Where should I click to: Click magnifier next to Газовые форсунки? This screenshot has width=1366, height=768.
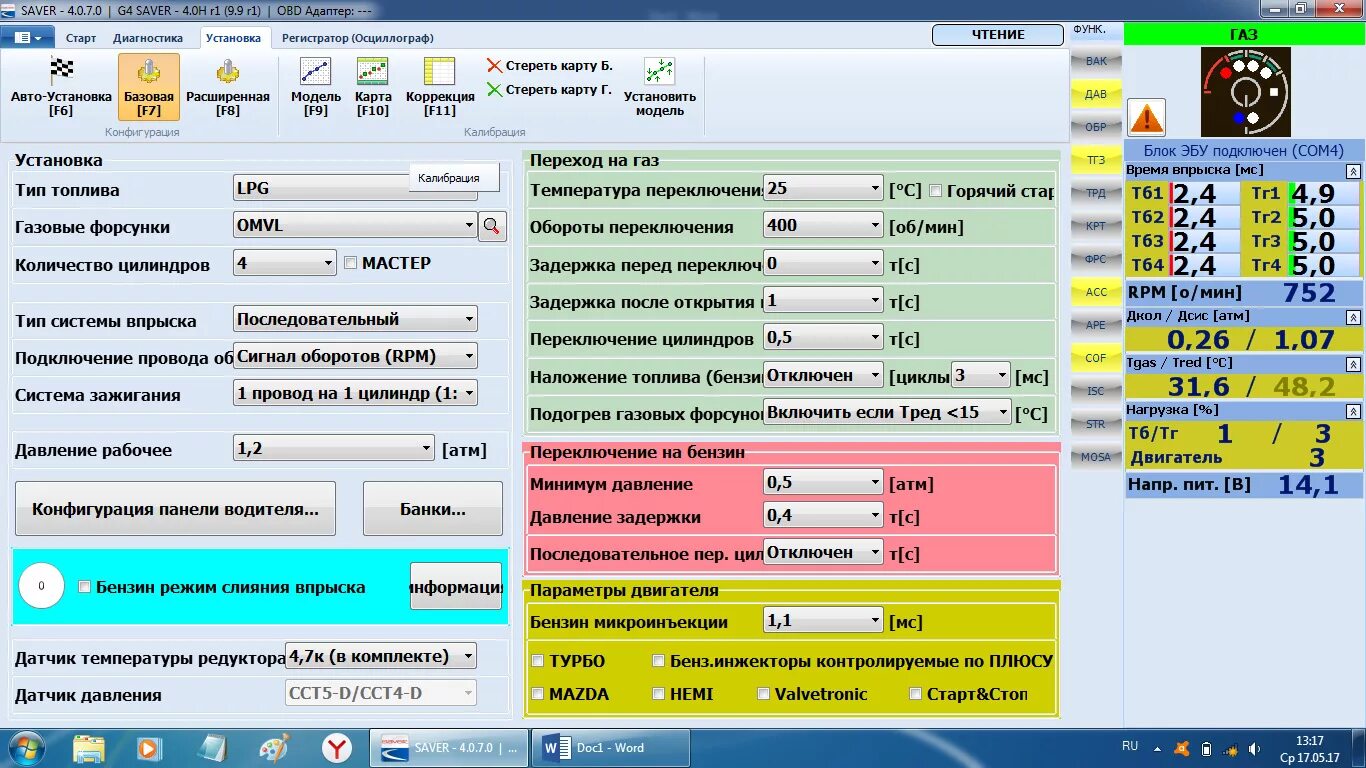(x=492, y=227)
